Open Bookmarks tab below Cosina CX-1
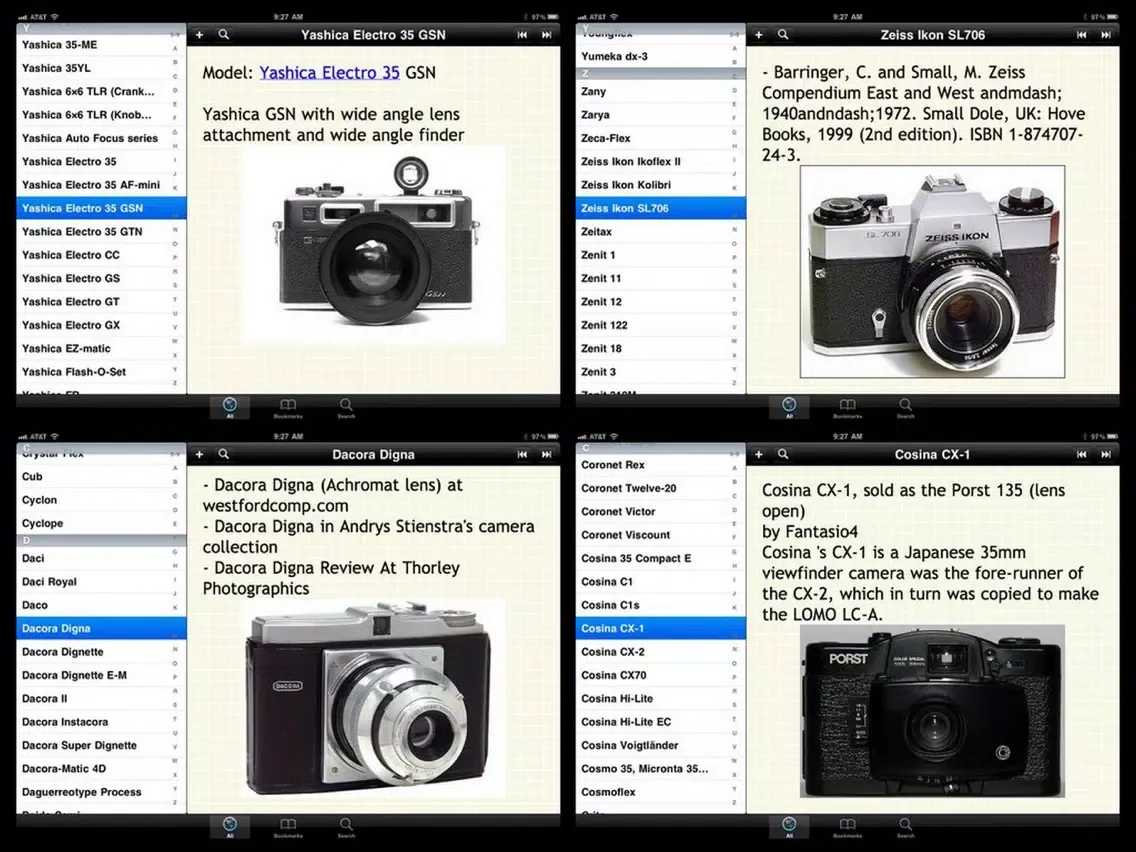The image size is (1136, 852). [847, 827]
